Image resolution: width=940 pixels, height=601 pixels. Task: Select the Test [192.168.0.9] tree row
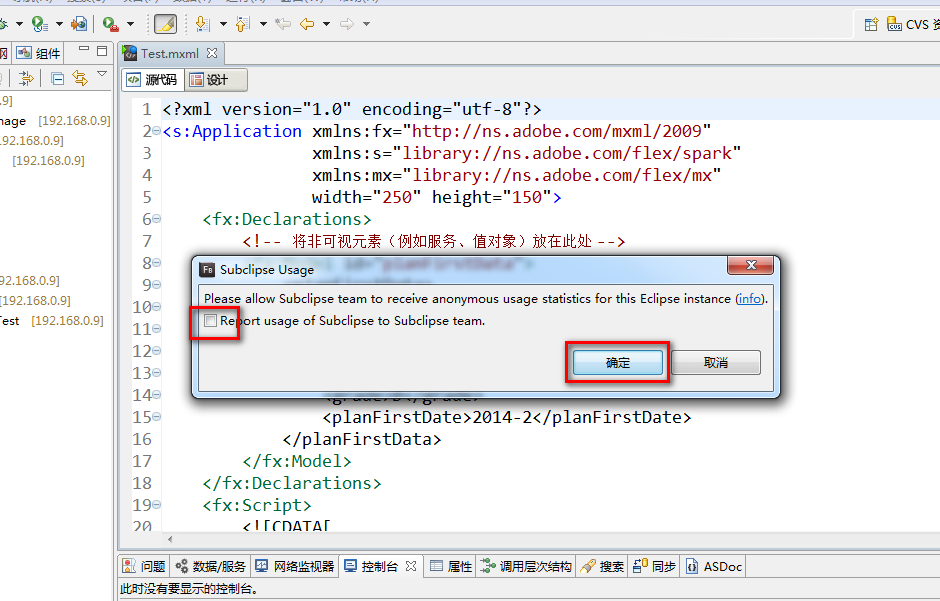52,321
